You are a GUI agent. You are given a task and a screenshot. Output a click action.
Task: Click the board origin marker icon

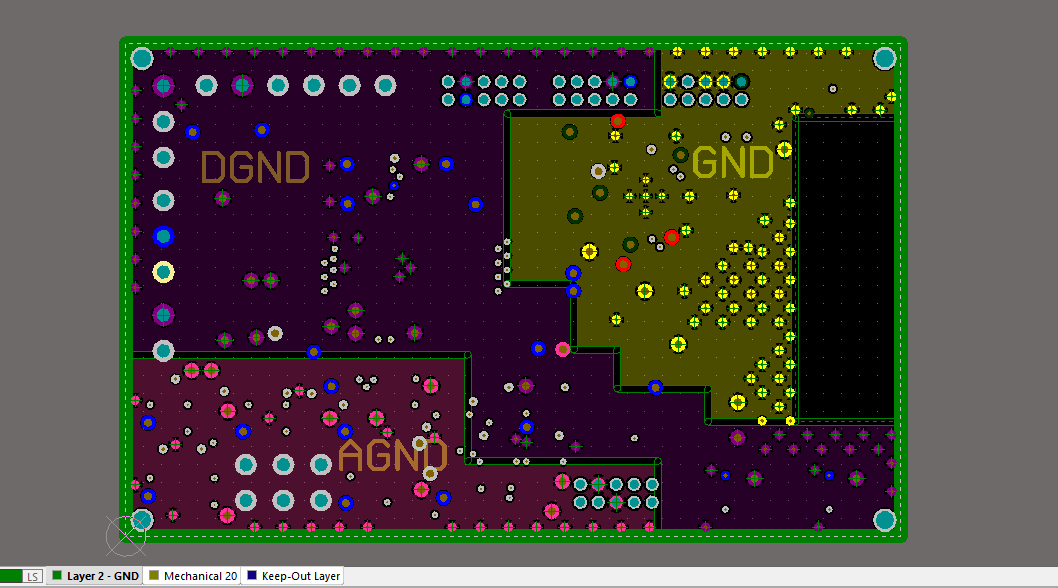(x=124, y=534)
